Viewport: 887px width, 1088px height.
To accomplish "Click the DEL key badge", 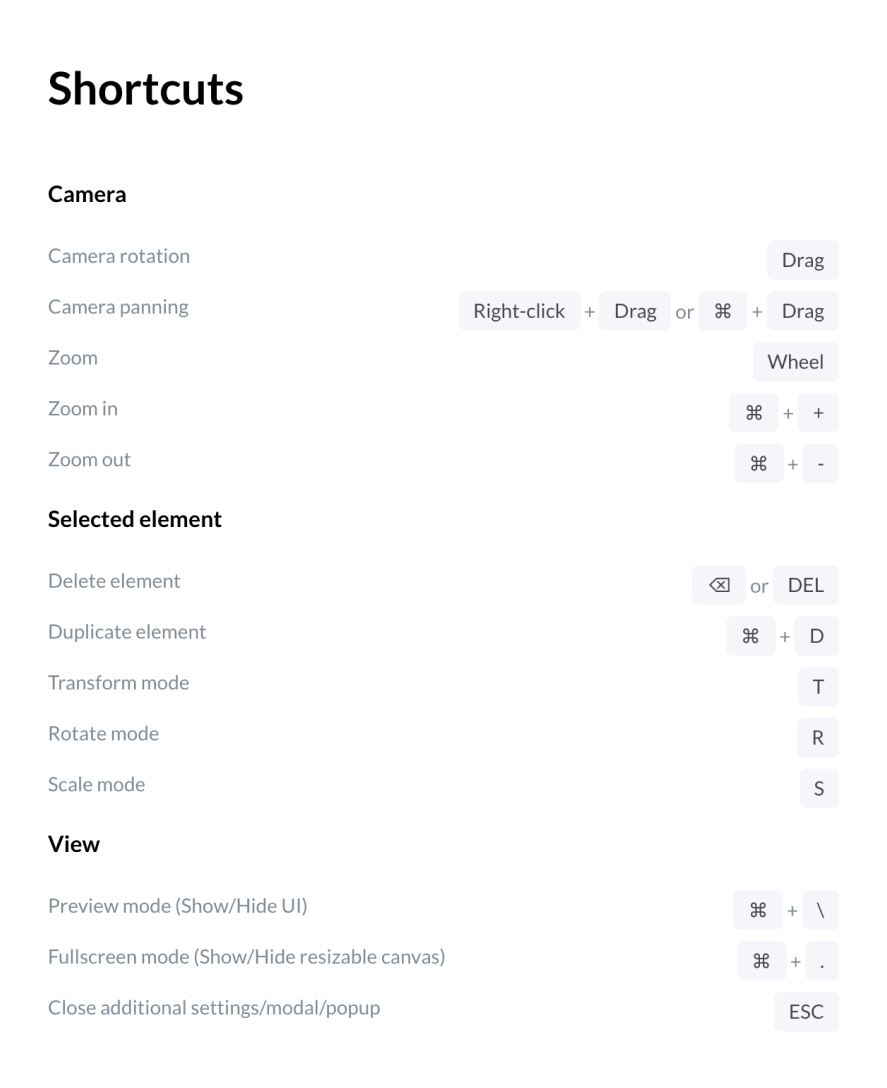I will point(806,585).
